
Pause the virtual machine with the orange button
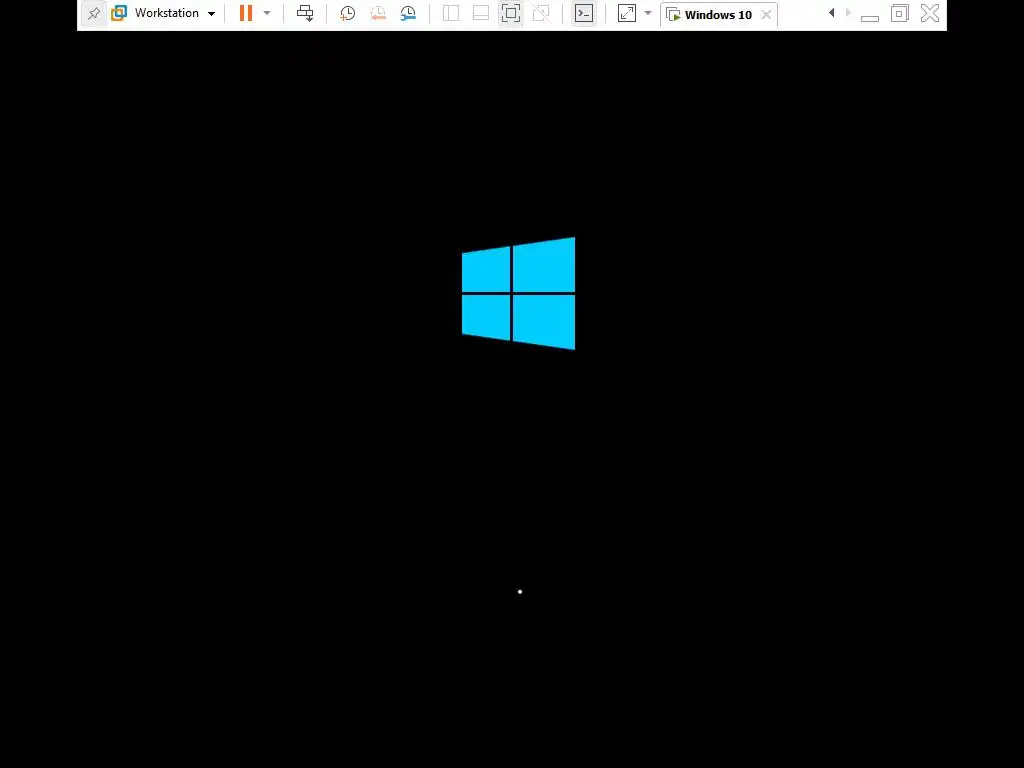click(246, 13)
